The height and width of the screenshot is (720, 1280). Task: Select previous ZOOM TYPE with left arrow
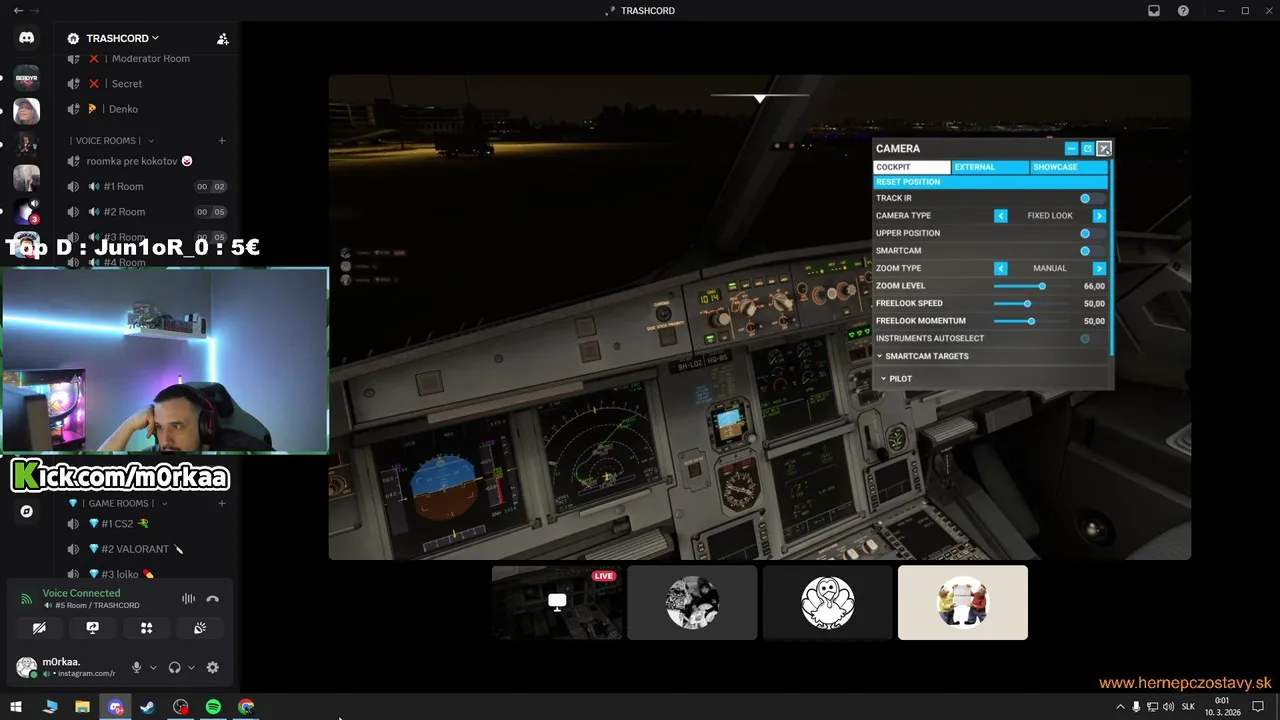(1000, 268)
